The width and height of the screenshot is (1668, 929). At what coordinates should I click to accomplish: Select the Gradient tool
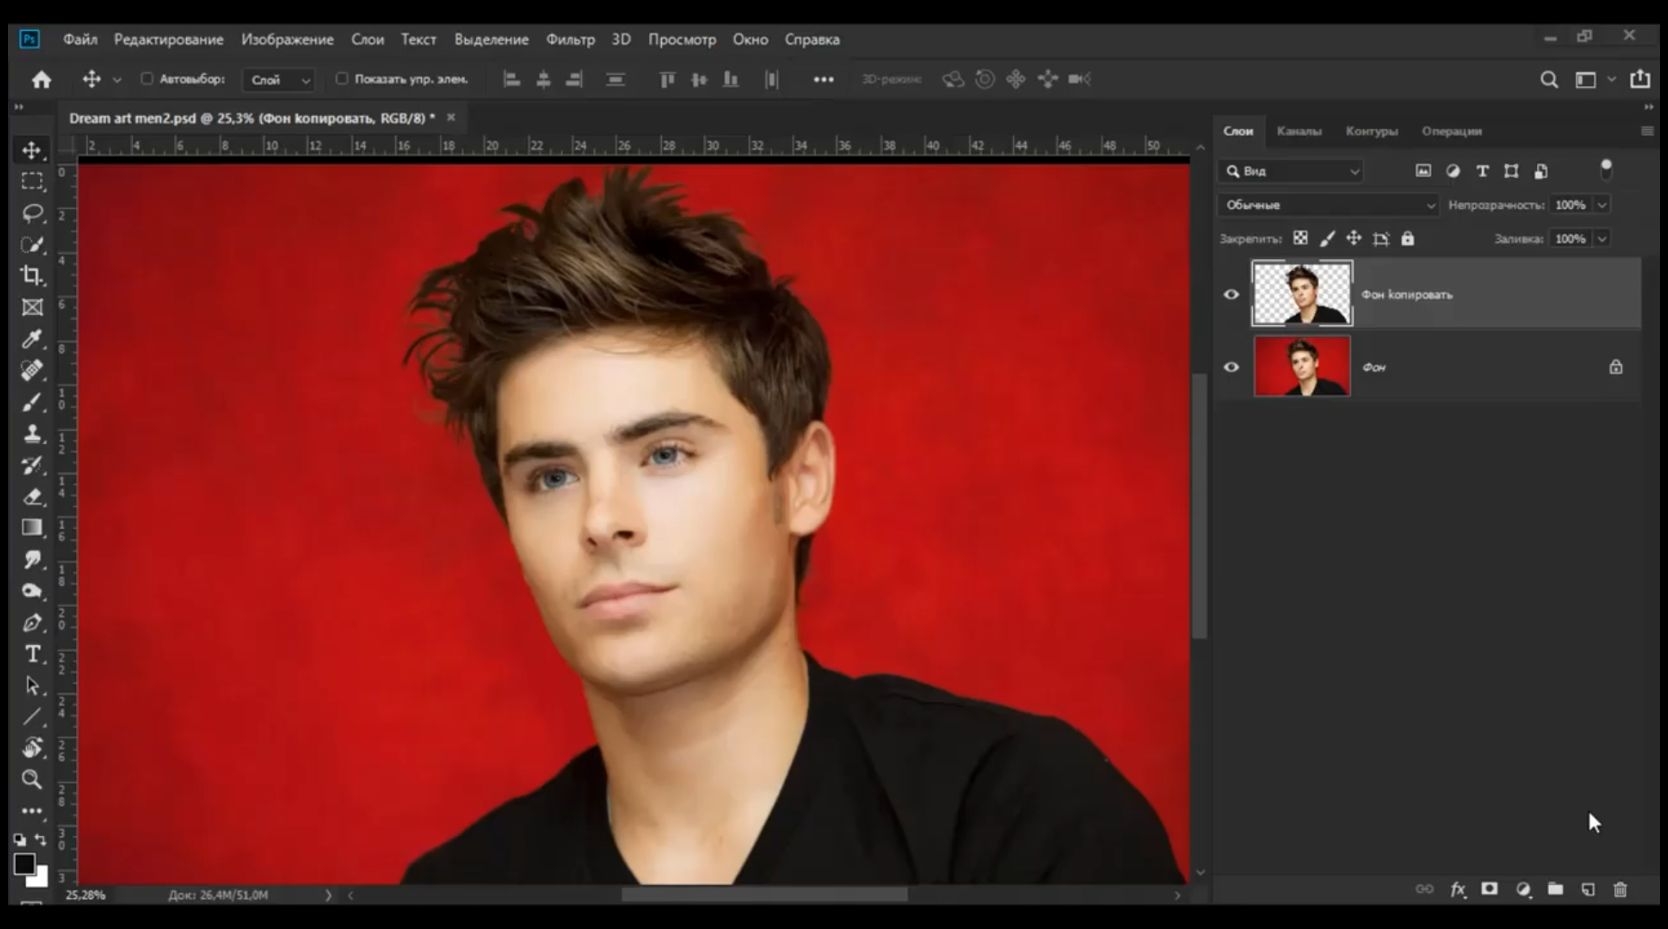tap(32, 528)
